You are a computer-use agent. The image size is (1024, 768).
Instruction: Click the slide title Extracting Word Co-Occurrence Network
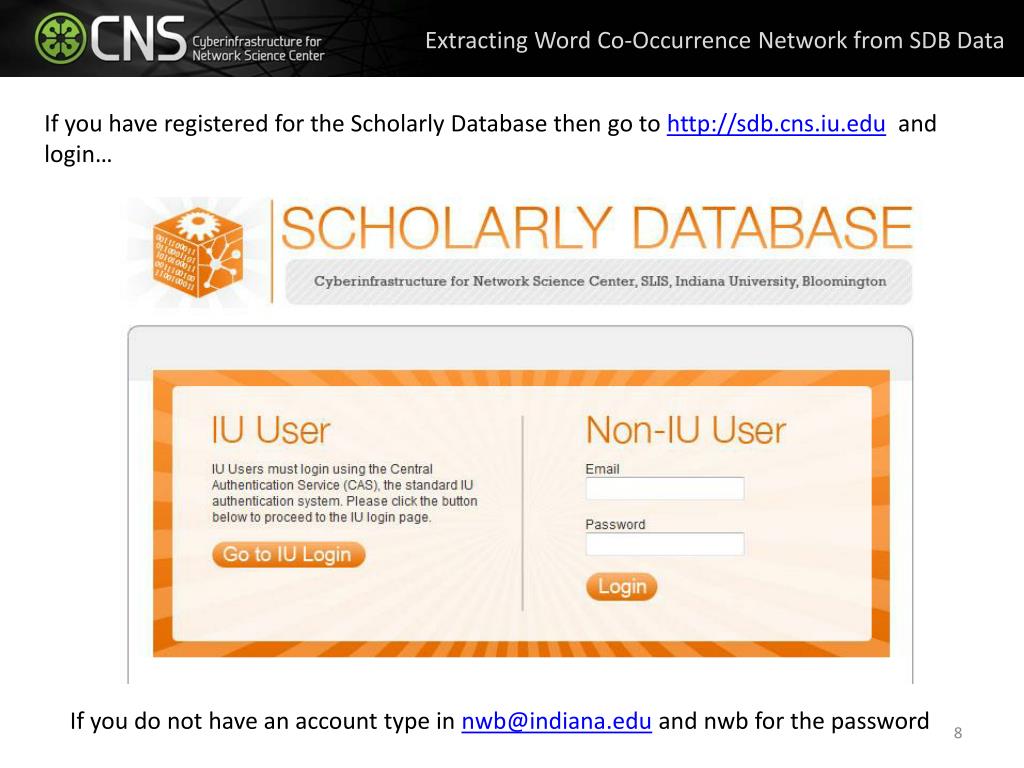(714, 40)
